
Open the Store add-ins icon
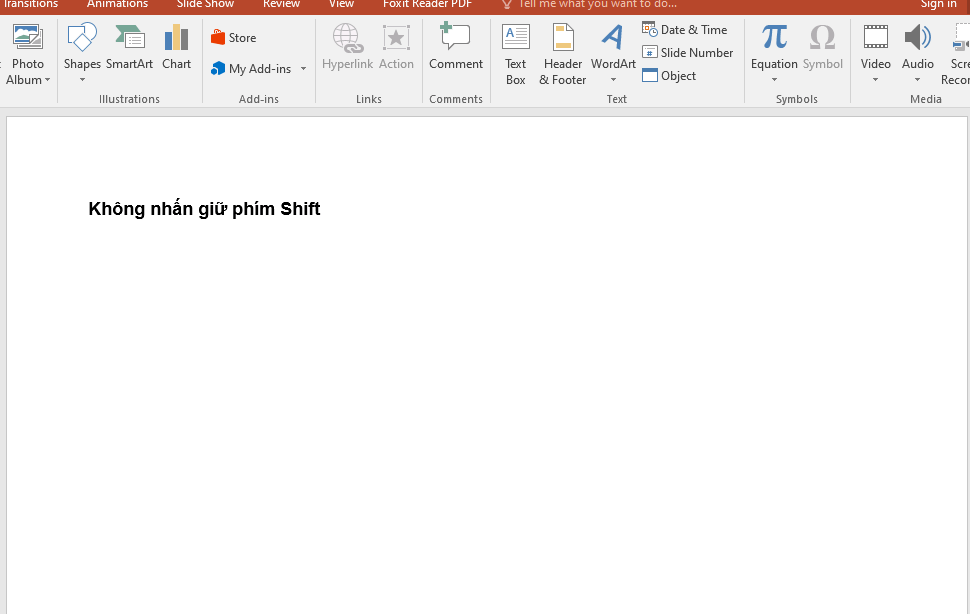coord(234,38)
